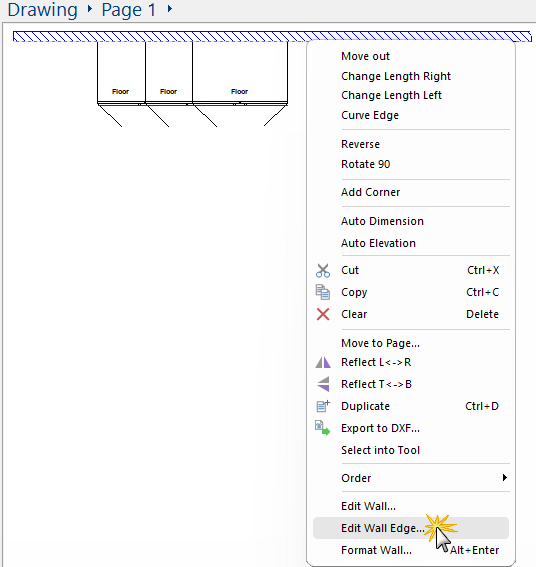The height and width of the screenshot is (567, 536).
Task: Click the Reflect T<->B flip icon
Action: (x=323, y=384)
